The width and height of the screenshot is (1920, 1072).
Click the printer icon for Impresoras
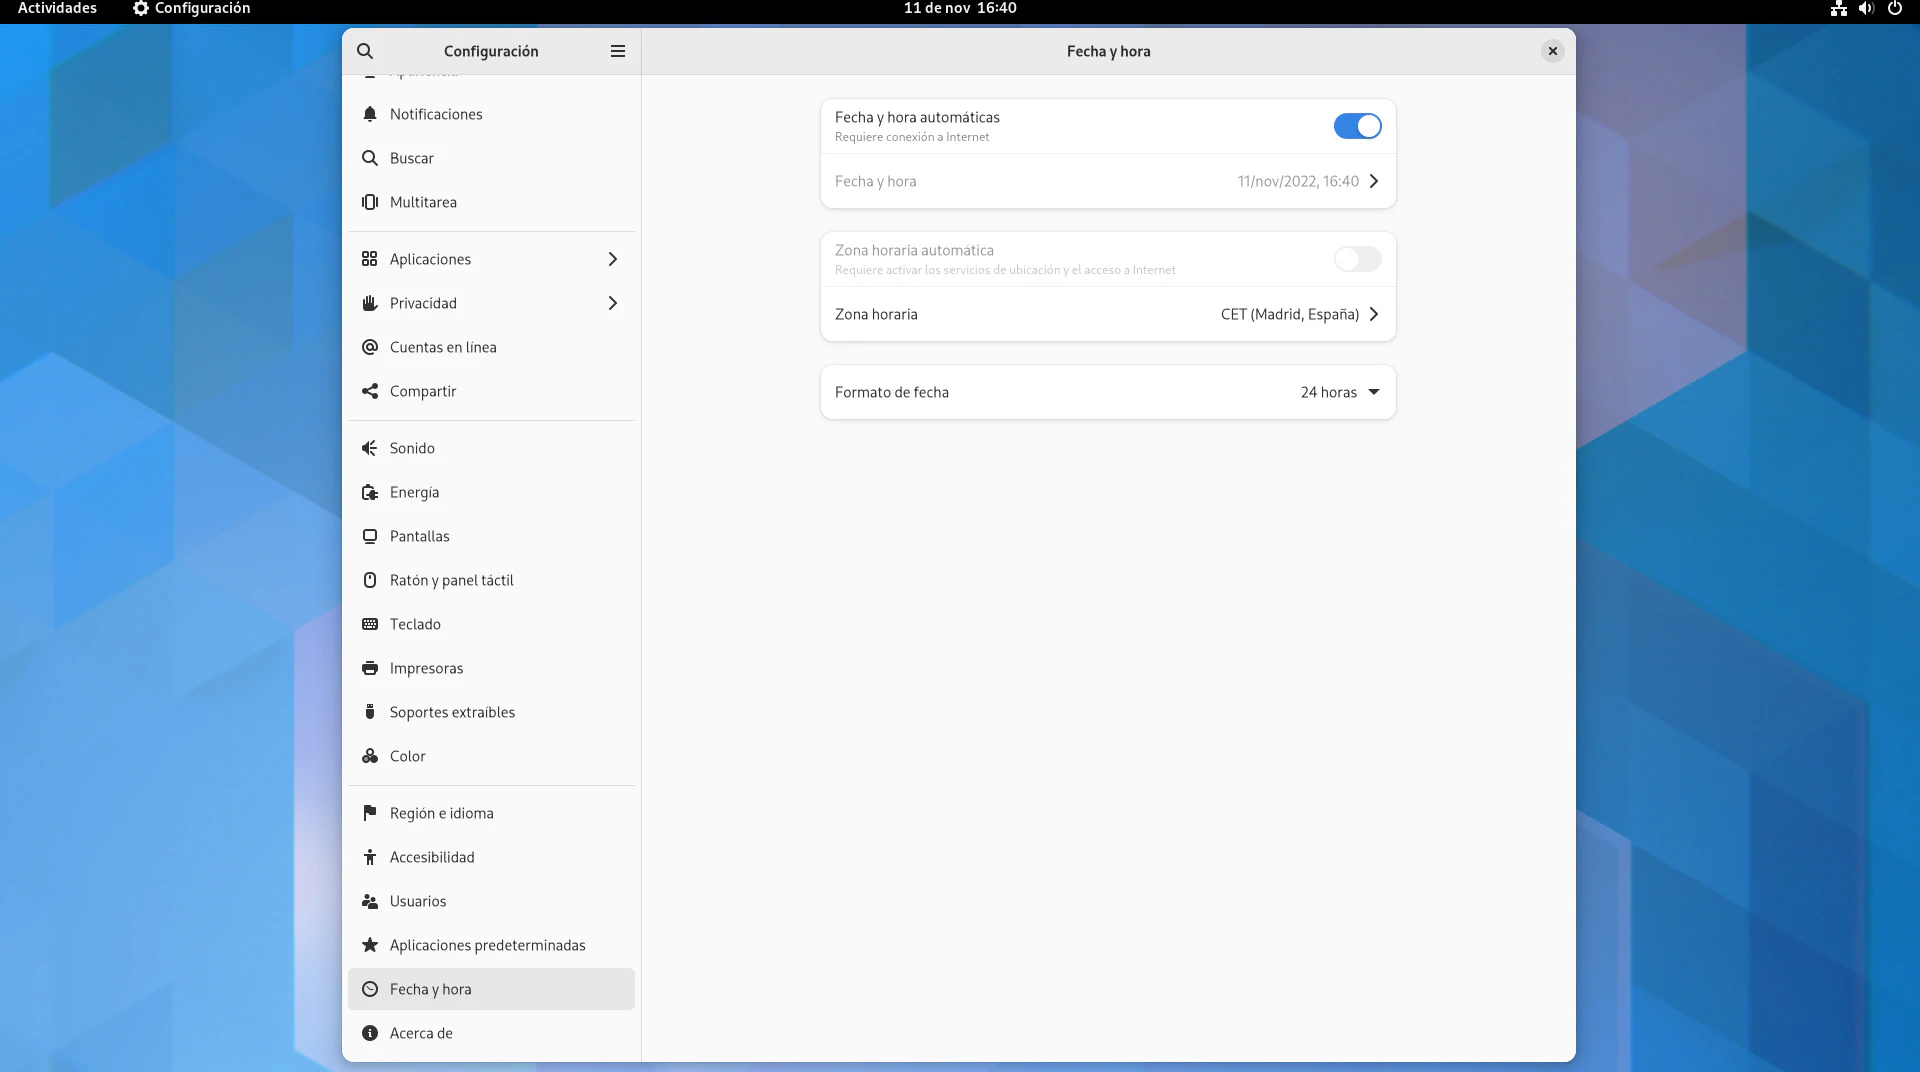click(370, 668)
